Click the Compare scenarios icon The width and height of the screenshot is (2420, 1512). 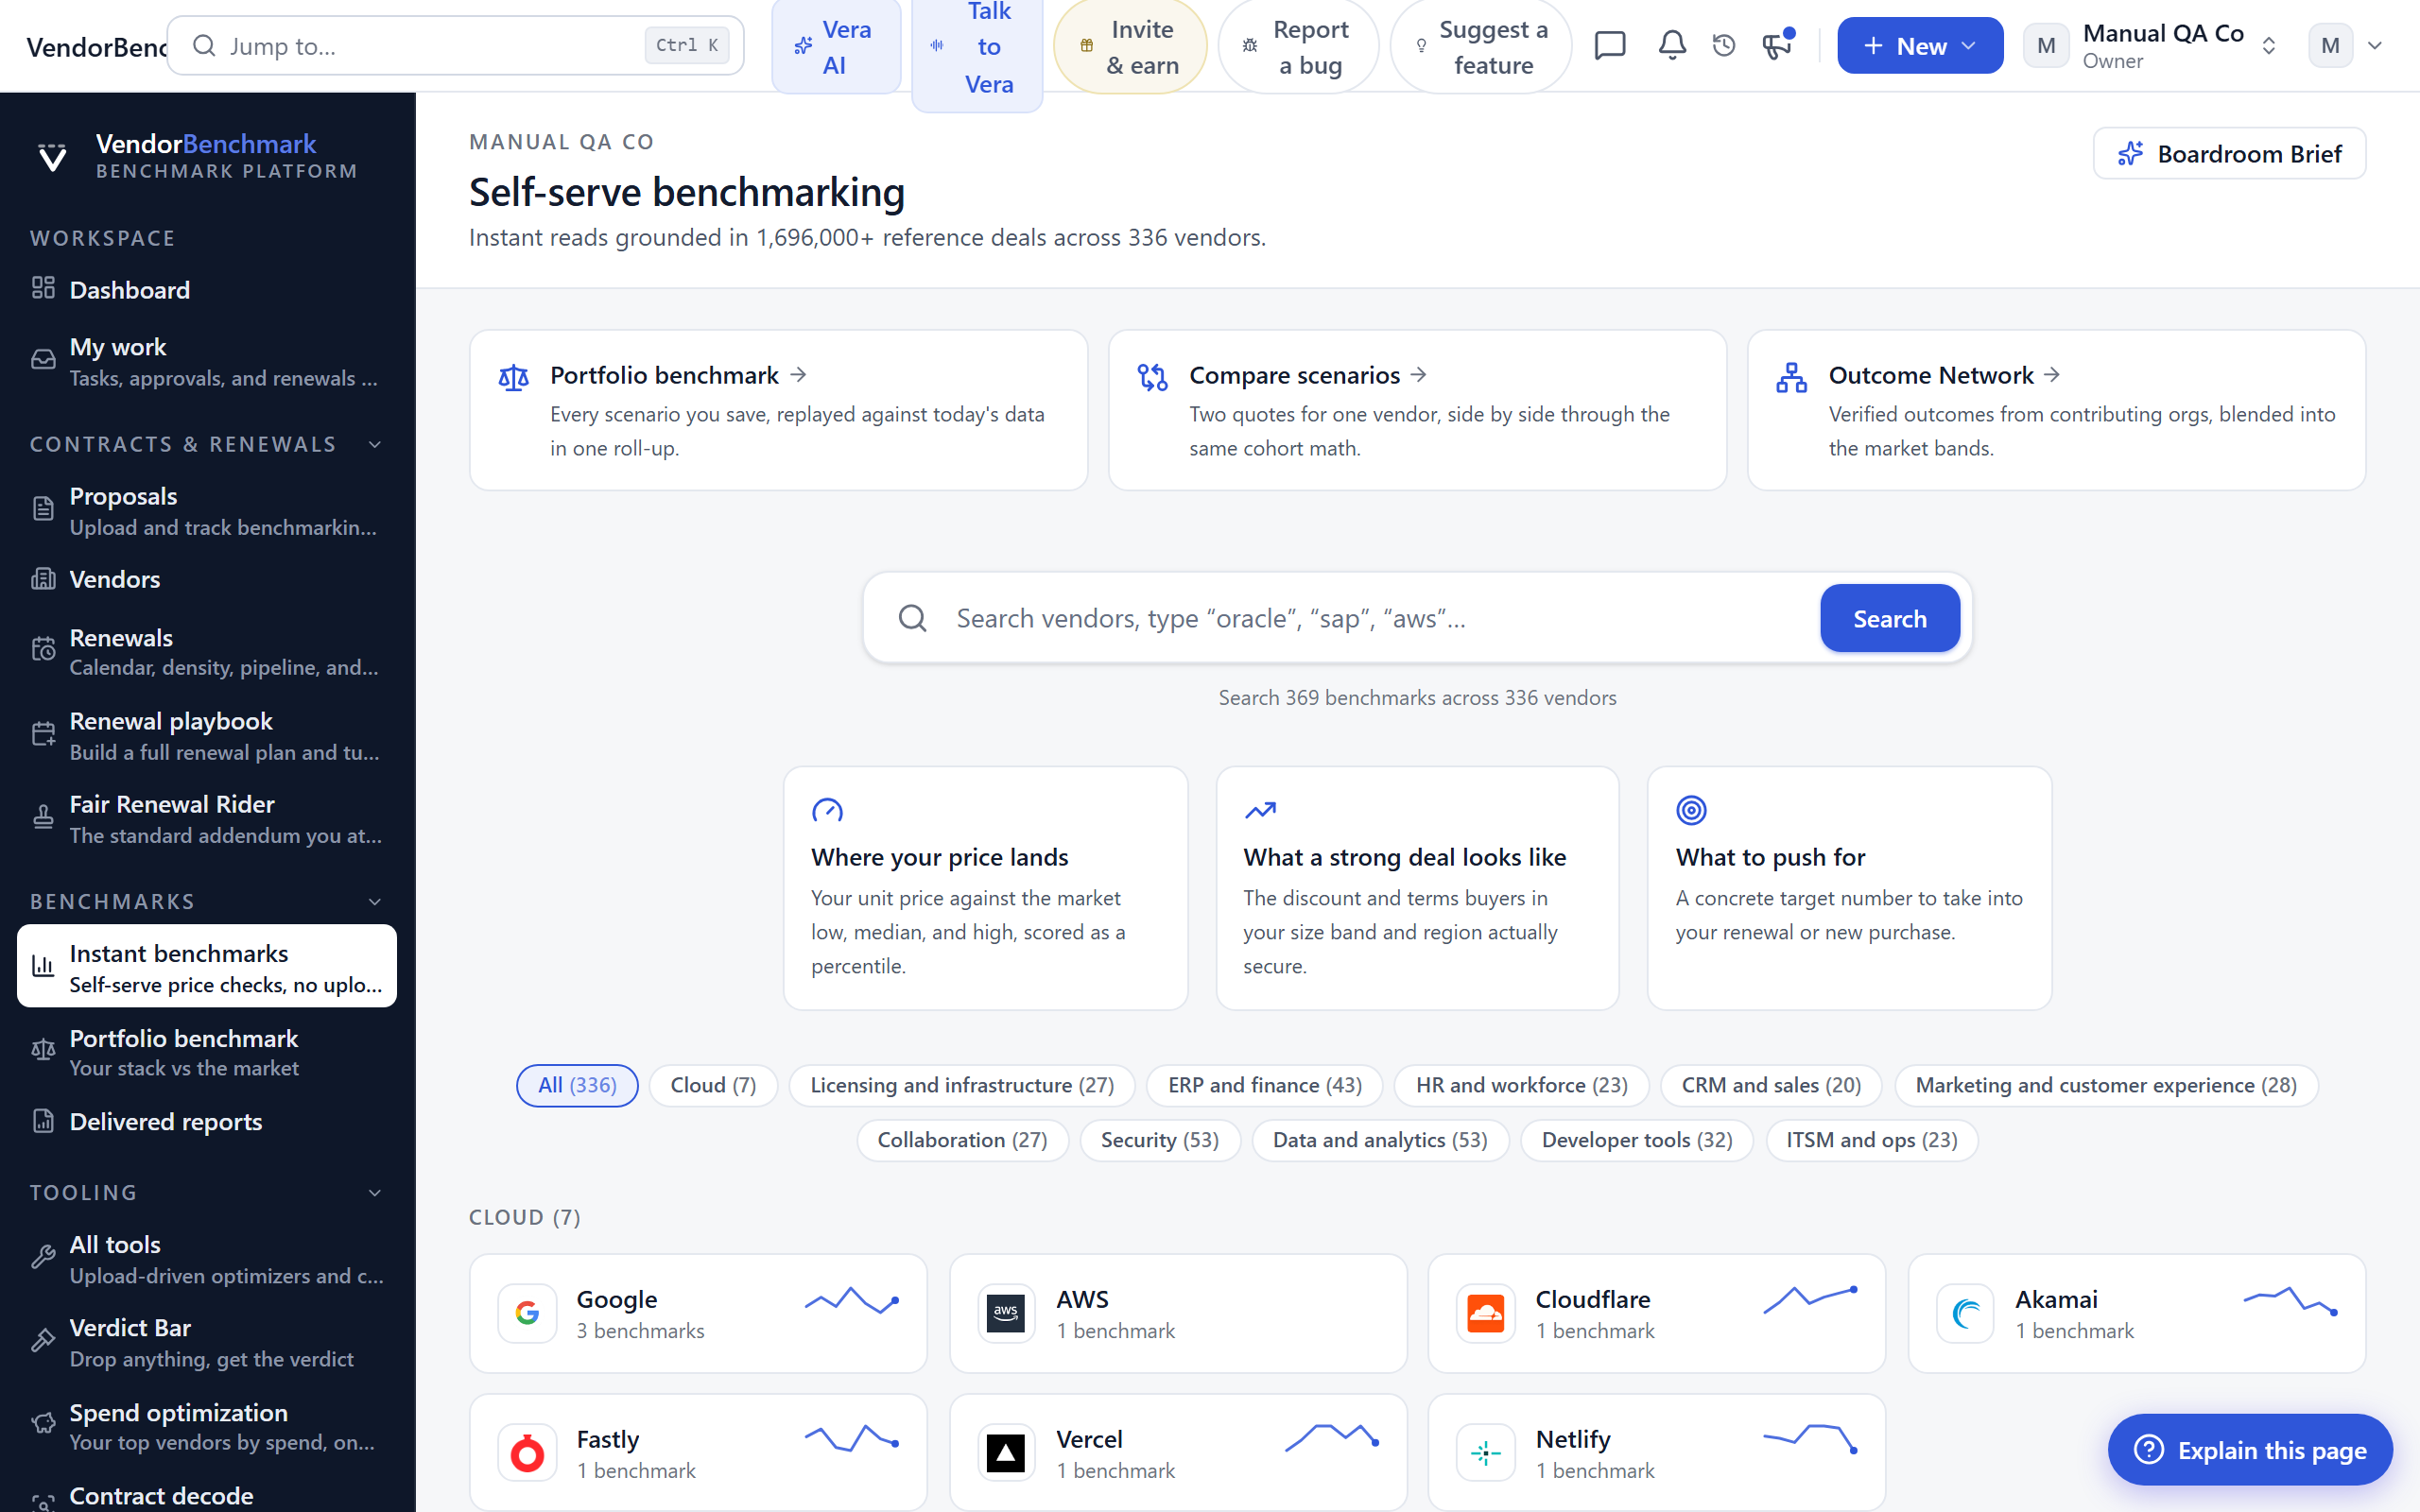point(1152,377)
